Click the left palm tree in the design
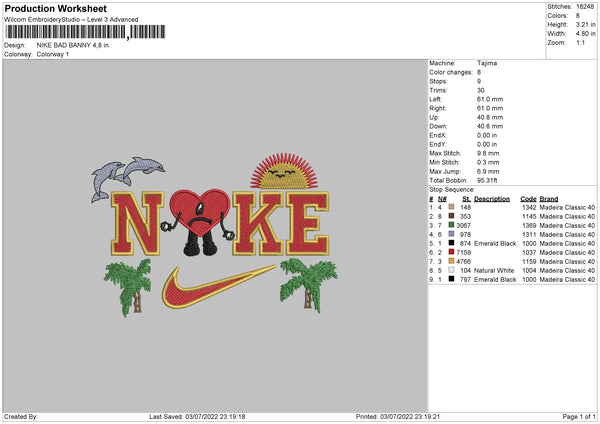The width and height of the screenshot is (600, 424). click(x=128, y=287)
